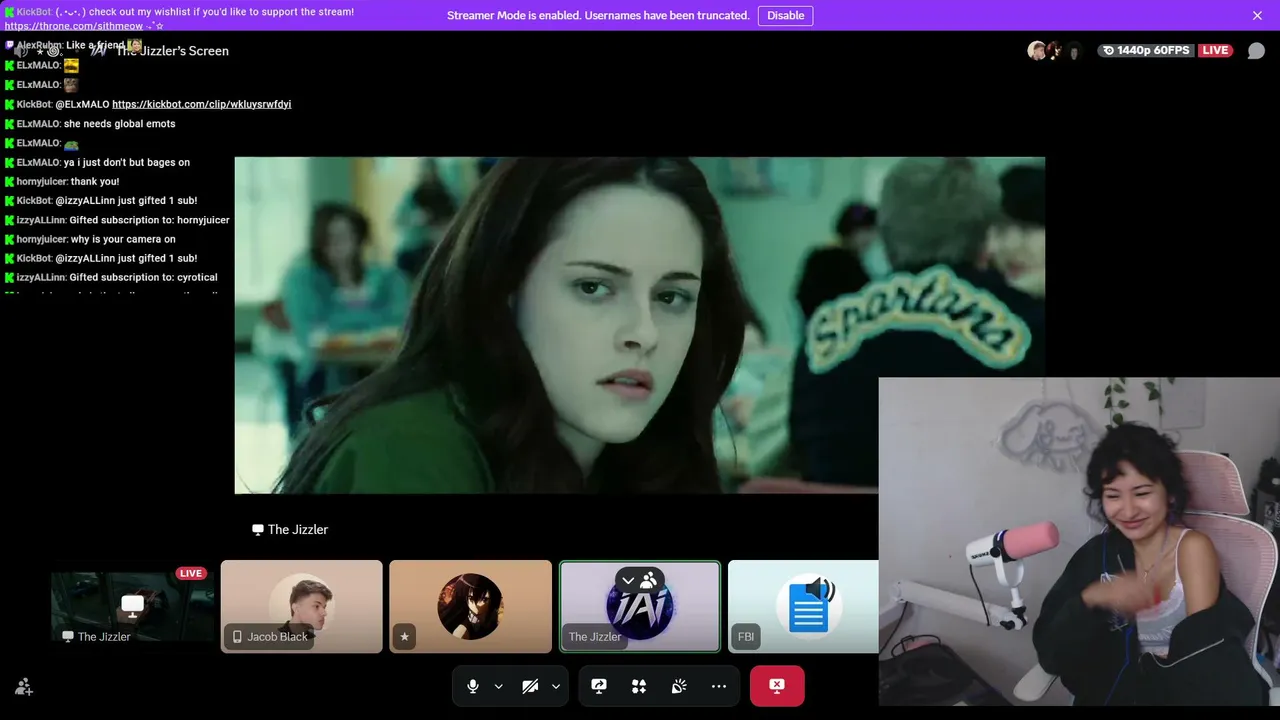Invite friends using add-person icon
Viewport: 1280px width, 720px height.
pyautogui.click(x=24, y=687)
